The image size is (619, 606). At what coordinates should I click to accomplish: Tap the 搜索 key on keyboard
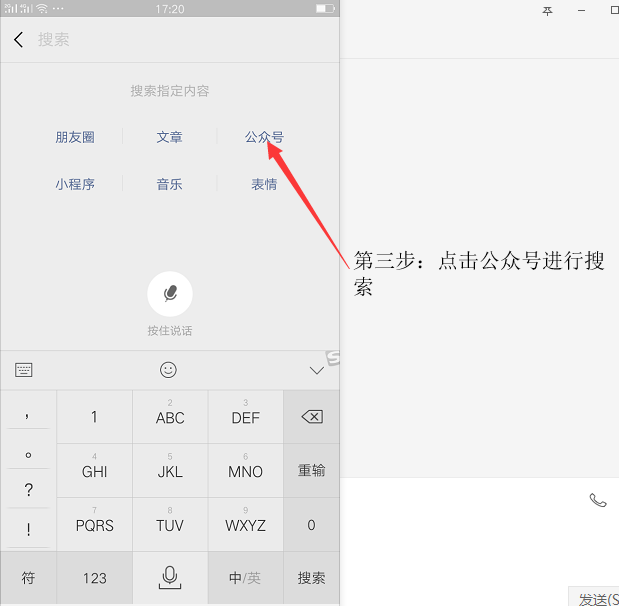pyautogui.click(x=311, y=578)
